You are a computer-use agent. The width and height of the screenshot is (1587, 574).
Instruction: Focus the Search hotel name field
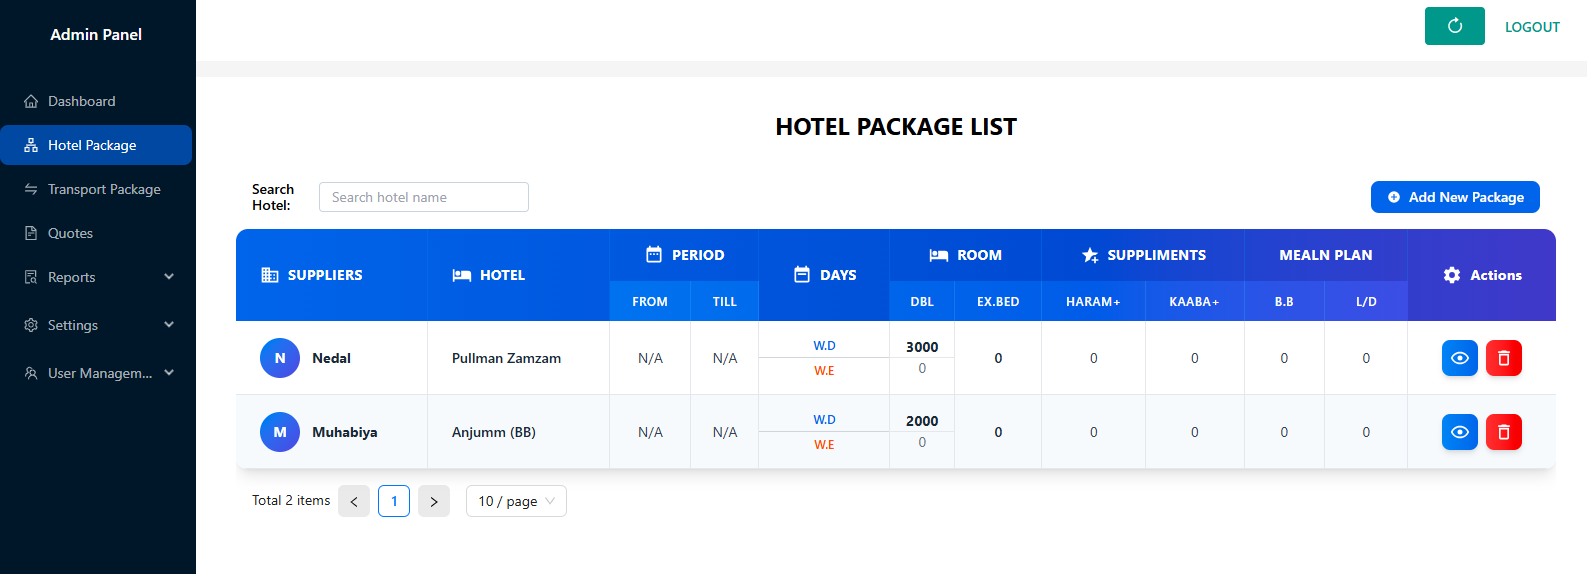[x=424, y=197]
